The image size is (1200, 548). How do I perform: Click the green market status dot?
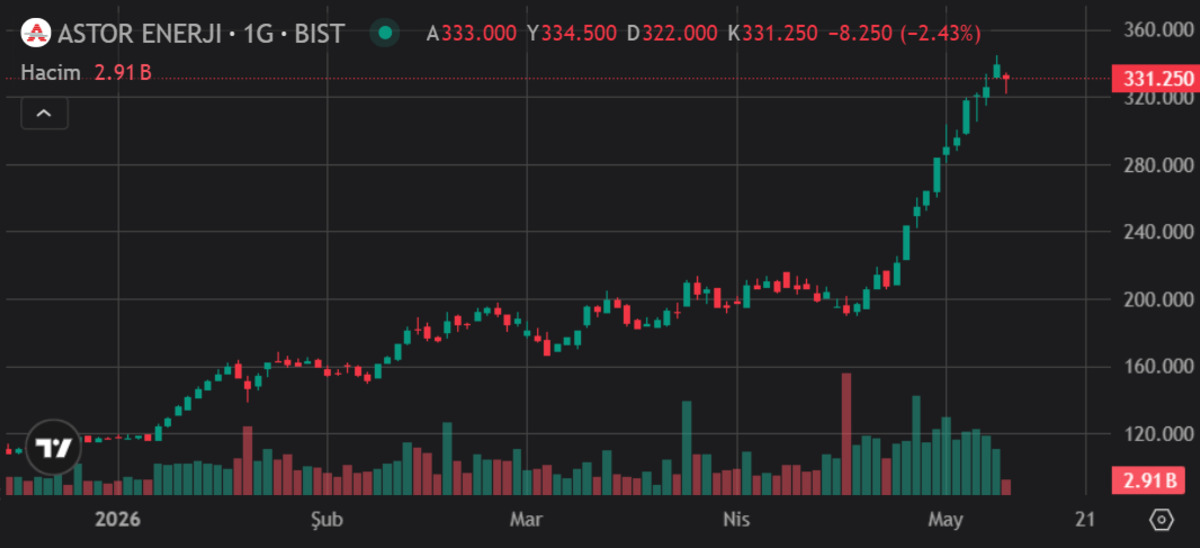(384, 34)
